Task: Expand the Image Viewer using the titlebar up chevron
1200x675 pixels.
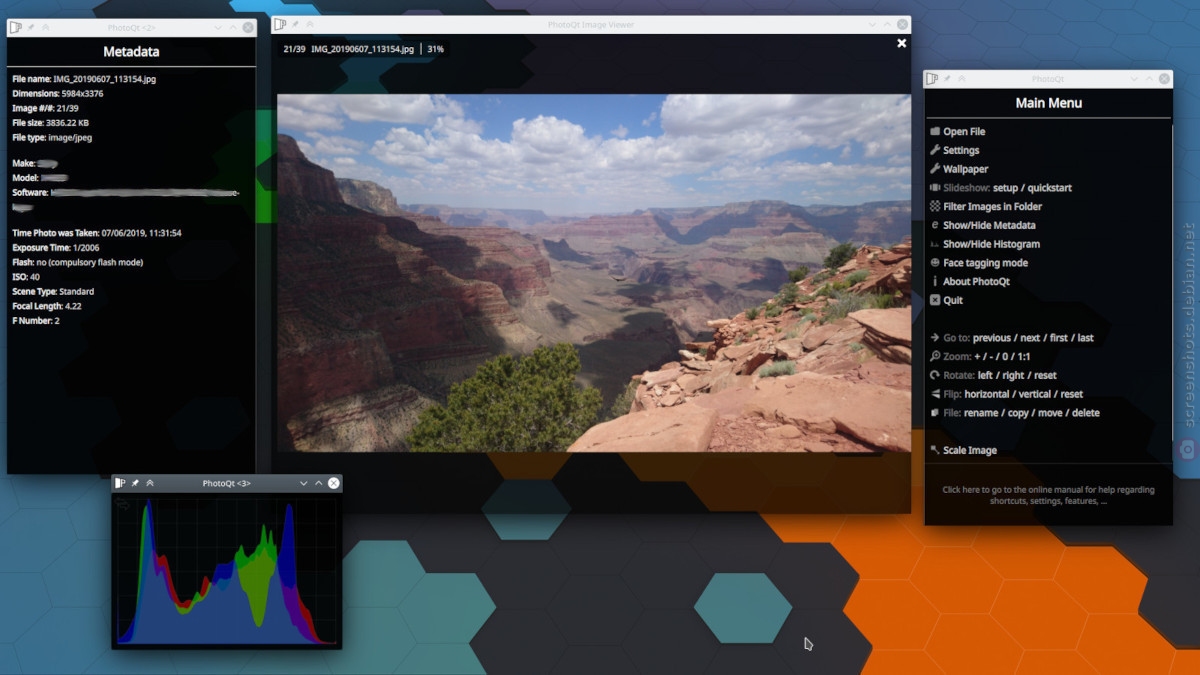Action: coord(888,24)
